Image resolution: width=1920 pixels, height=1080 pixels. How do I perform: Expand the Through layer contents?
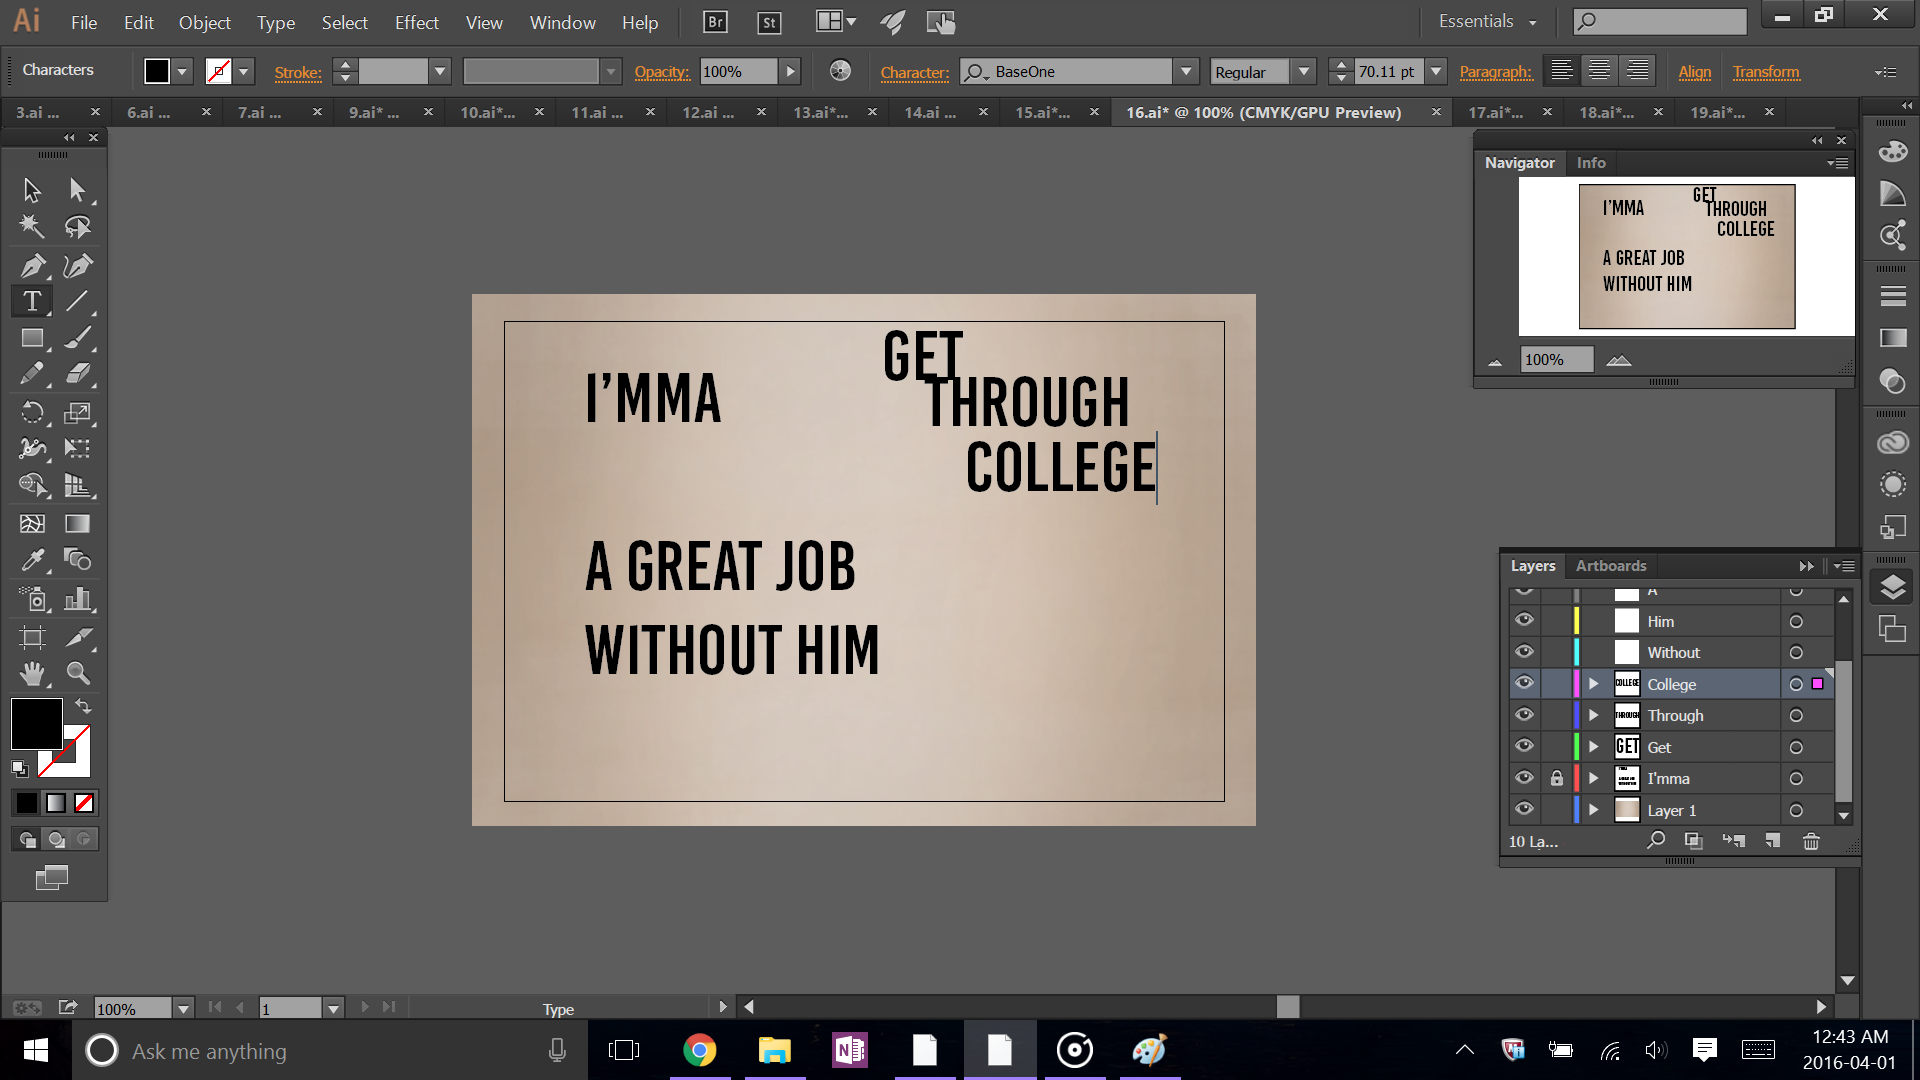[1594, 716]
